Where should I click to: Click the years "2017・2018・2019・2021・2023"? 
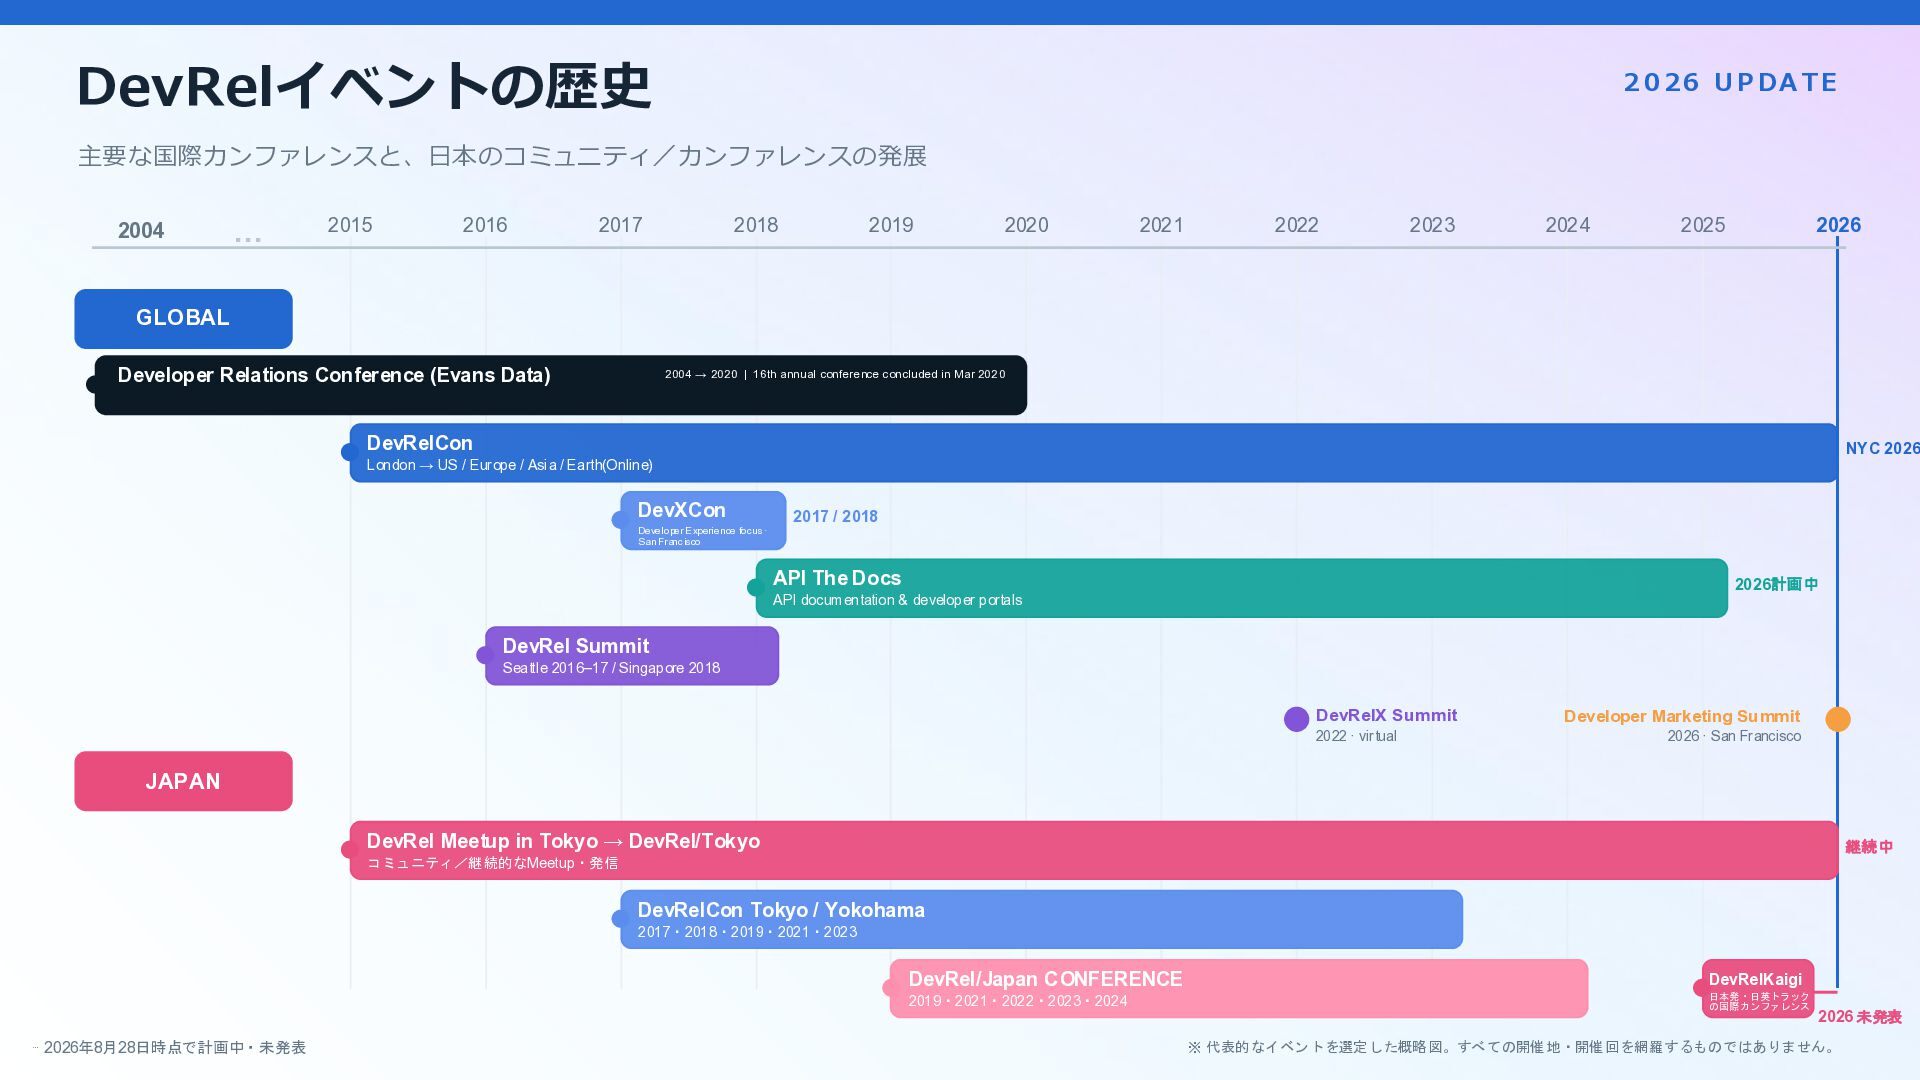747,932
